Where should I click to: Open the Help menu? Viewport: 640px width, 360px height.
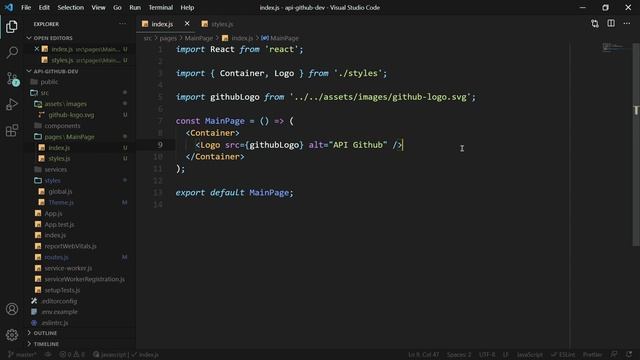pyautogui.click(x=187, y=7)
